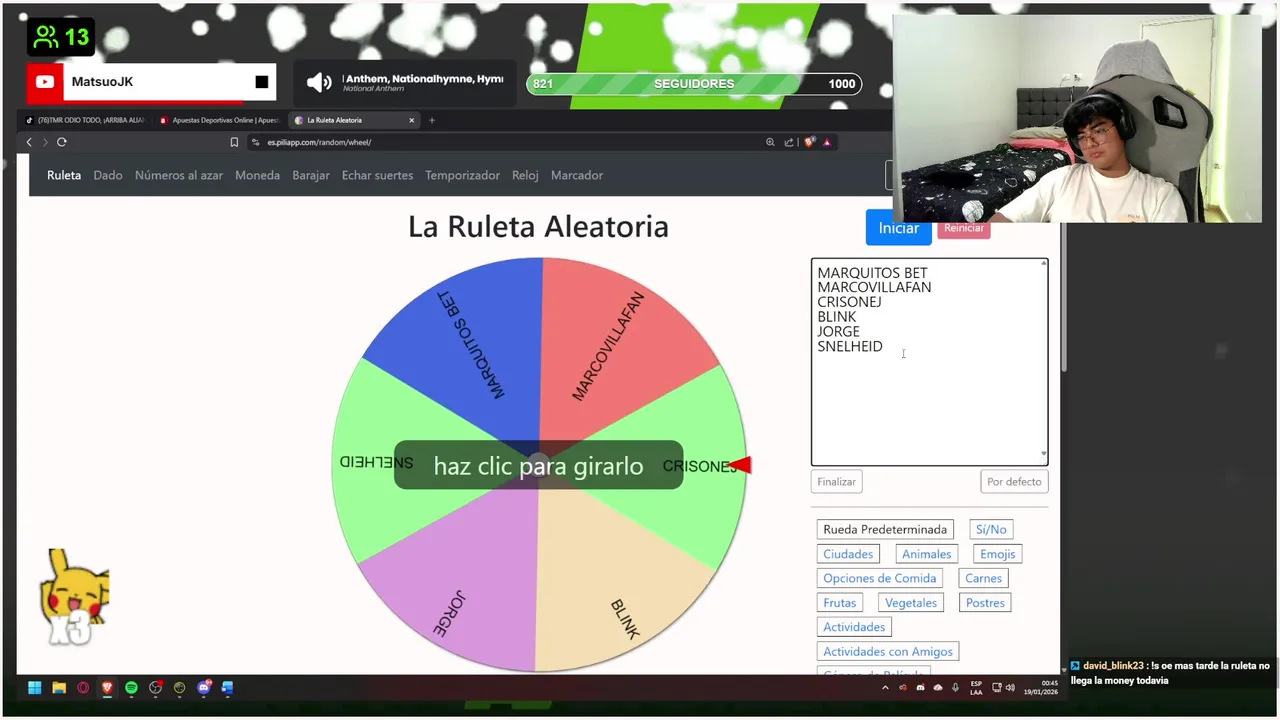
Task: Click the Brave Shields lion icon
Action: (809, 142)
